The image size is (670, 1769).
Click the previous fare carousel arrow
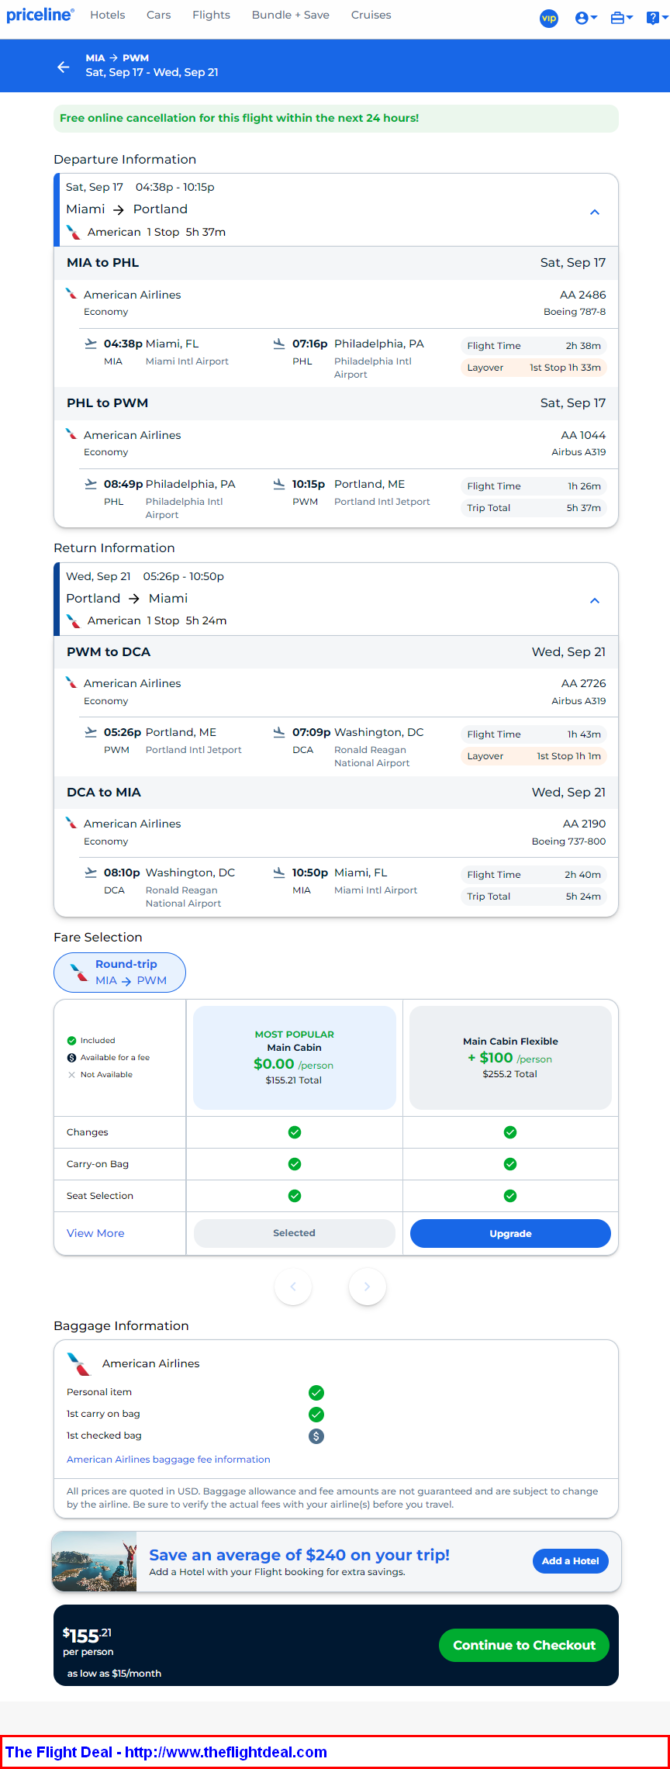(293, 1287)
